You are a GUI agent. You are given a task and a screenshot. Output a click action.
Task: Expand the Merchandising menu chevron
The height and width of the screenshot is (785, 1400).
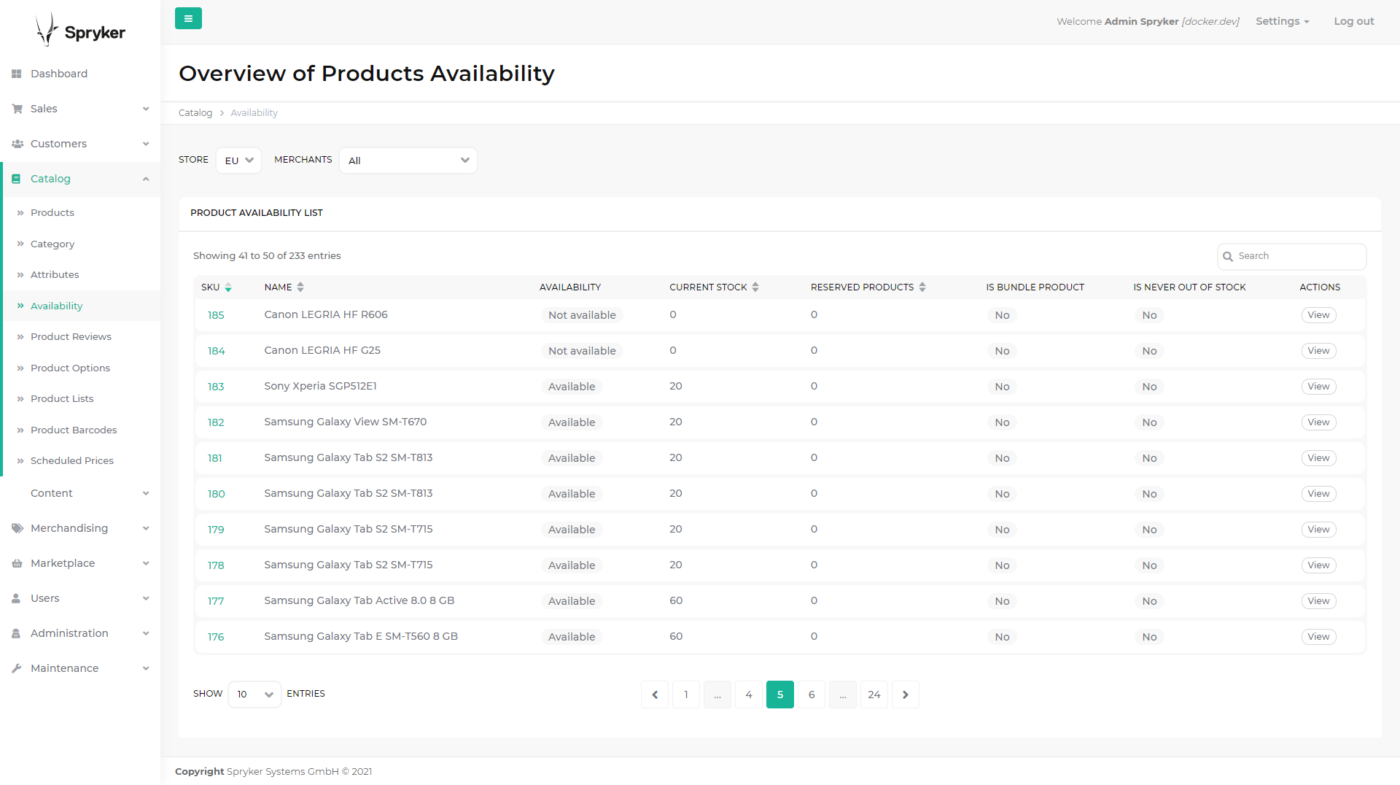(146, 528)
